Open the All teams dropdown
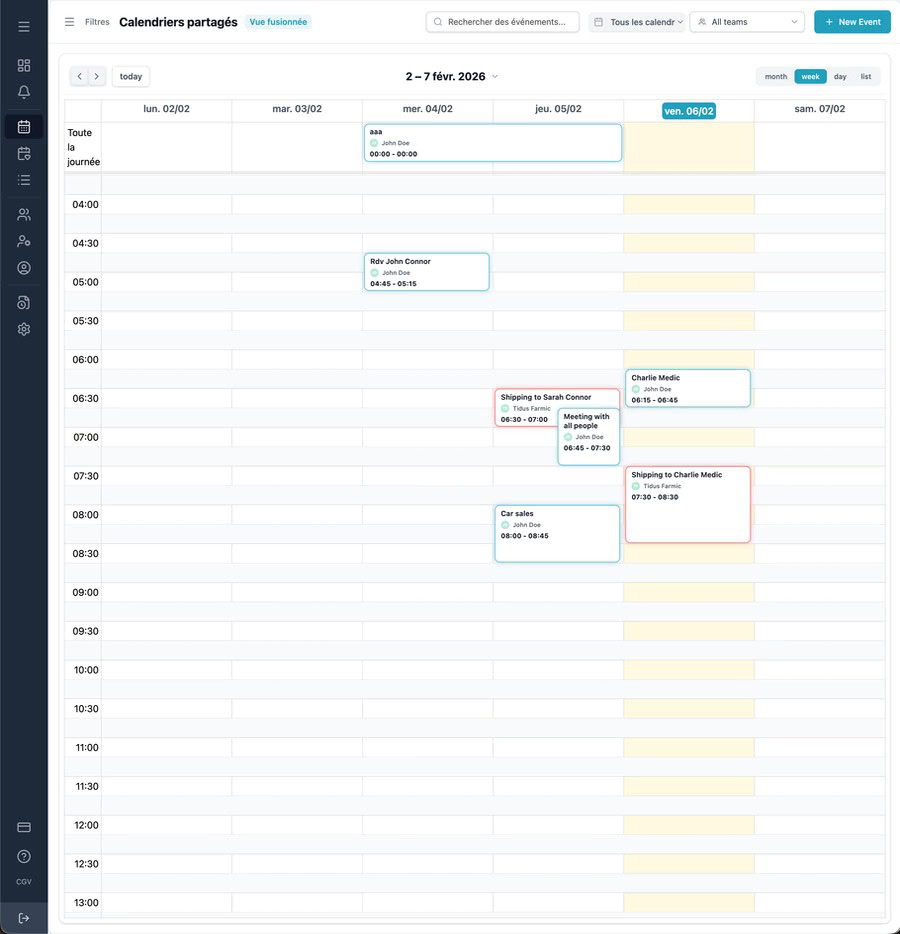The width and height of the screenshot is (900, 934). tap(747, 21)
